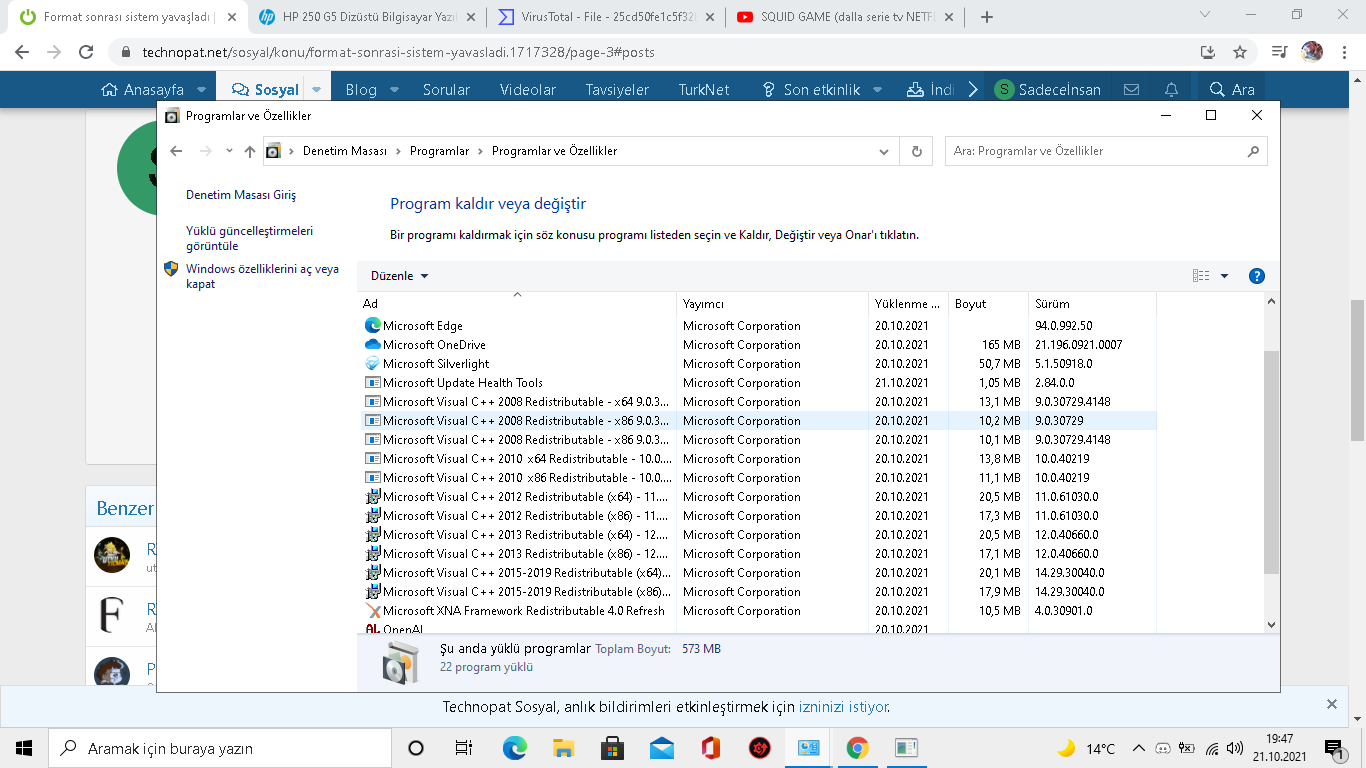
Task: Click Denetim Masası Giriş link
Action: (x=241, y=195)
